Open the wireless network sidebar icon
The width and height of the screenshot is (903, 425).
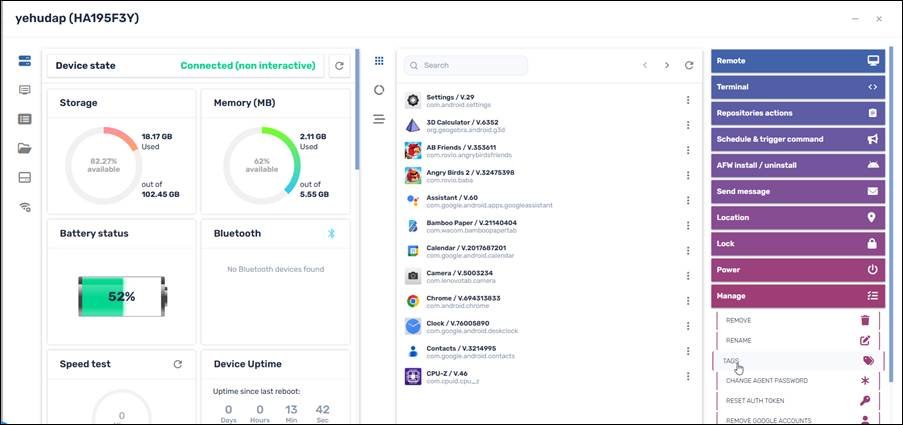[25, 207]
